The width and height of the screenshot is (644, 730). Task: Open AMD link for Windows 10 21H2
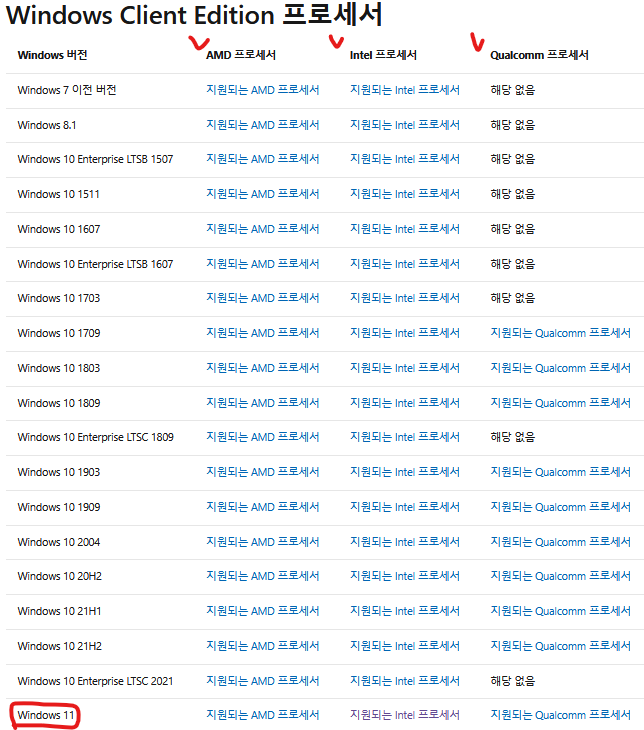[x=263, y=646]
